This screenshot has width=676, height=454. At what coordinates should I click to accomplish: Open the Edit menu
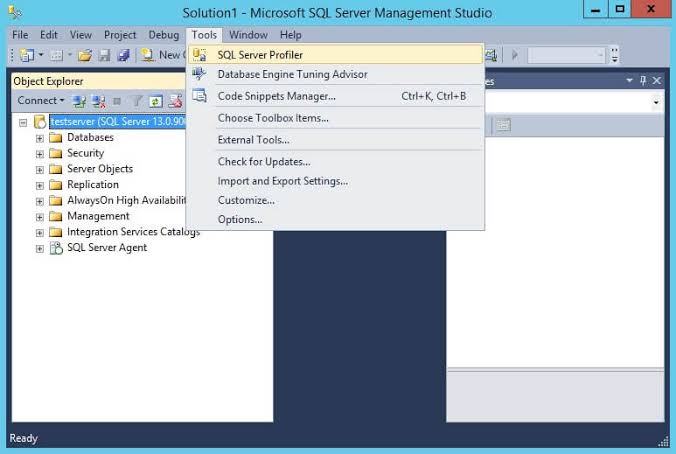point(49,35)
